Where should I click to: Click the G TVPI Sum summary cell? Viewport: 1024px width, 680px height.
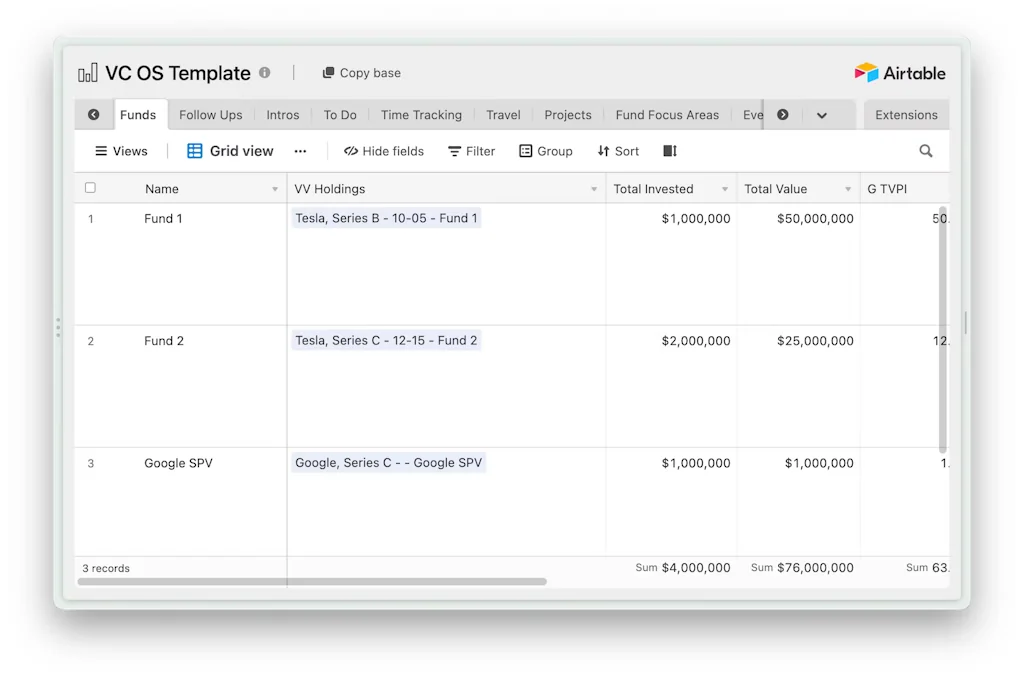927,568
